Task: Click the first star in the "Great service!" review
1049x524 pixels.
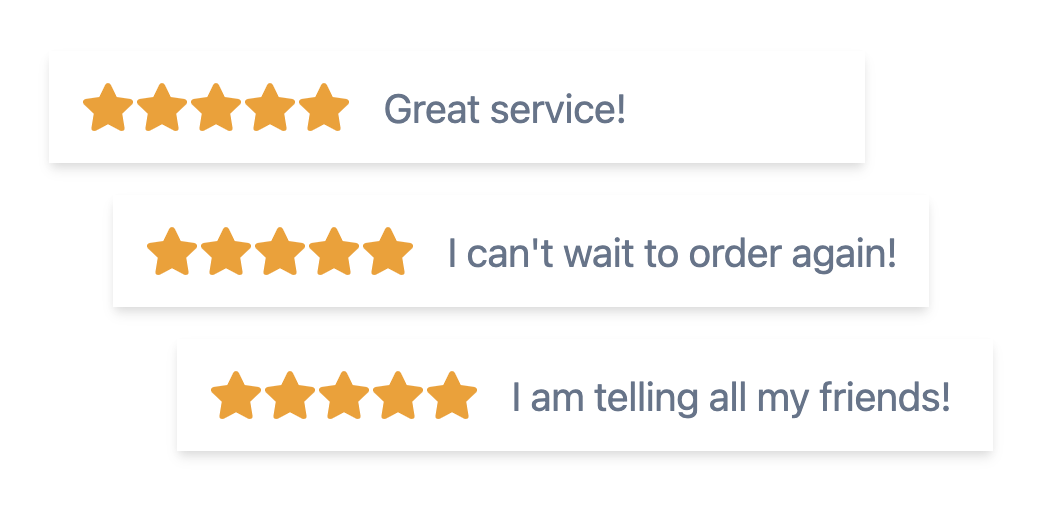Action: click(108, 108)
